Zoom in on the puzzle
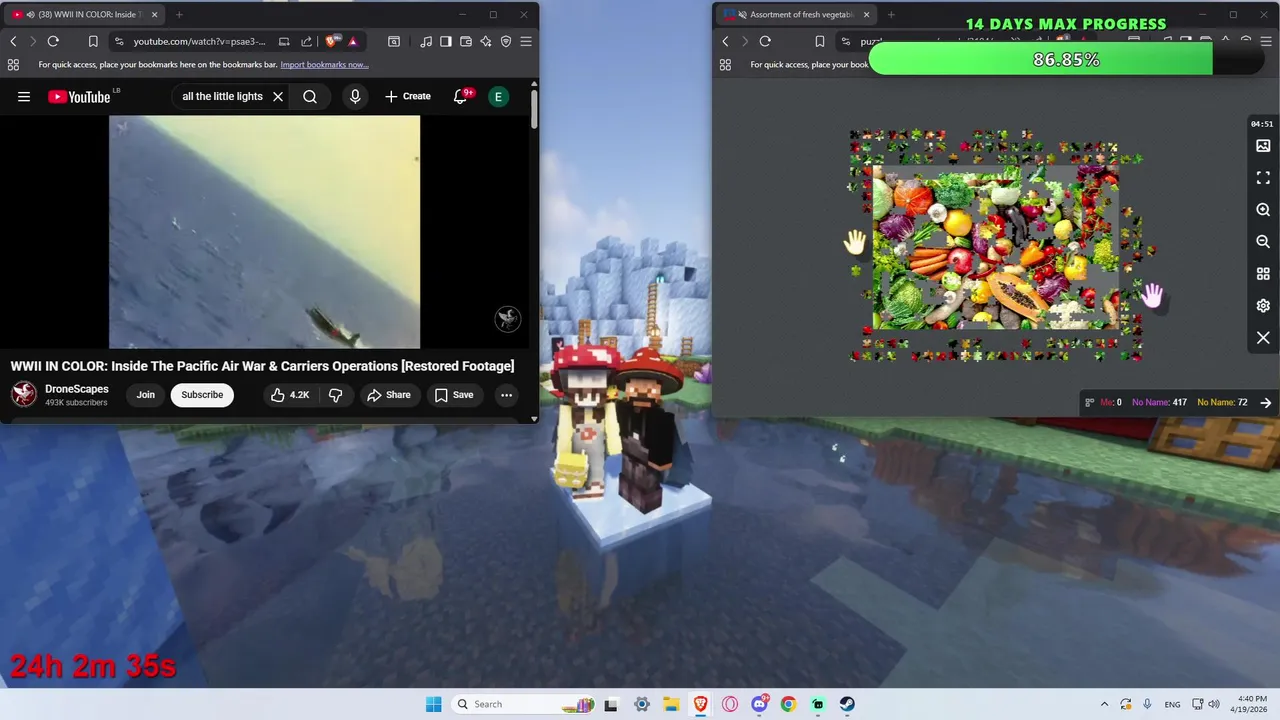 (1263, 210)
